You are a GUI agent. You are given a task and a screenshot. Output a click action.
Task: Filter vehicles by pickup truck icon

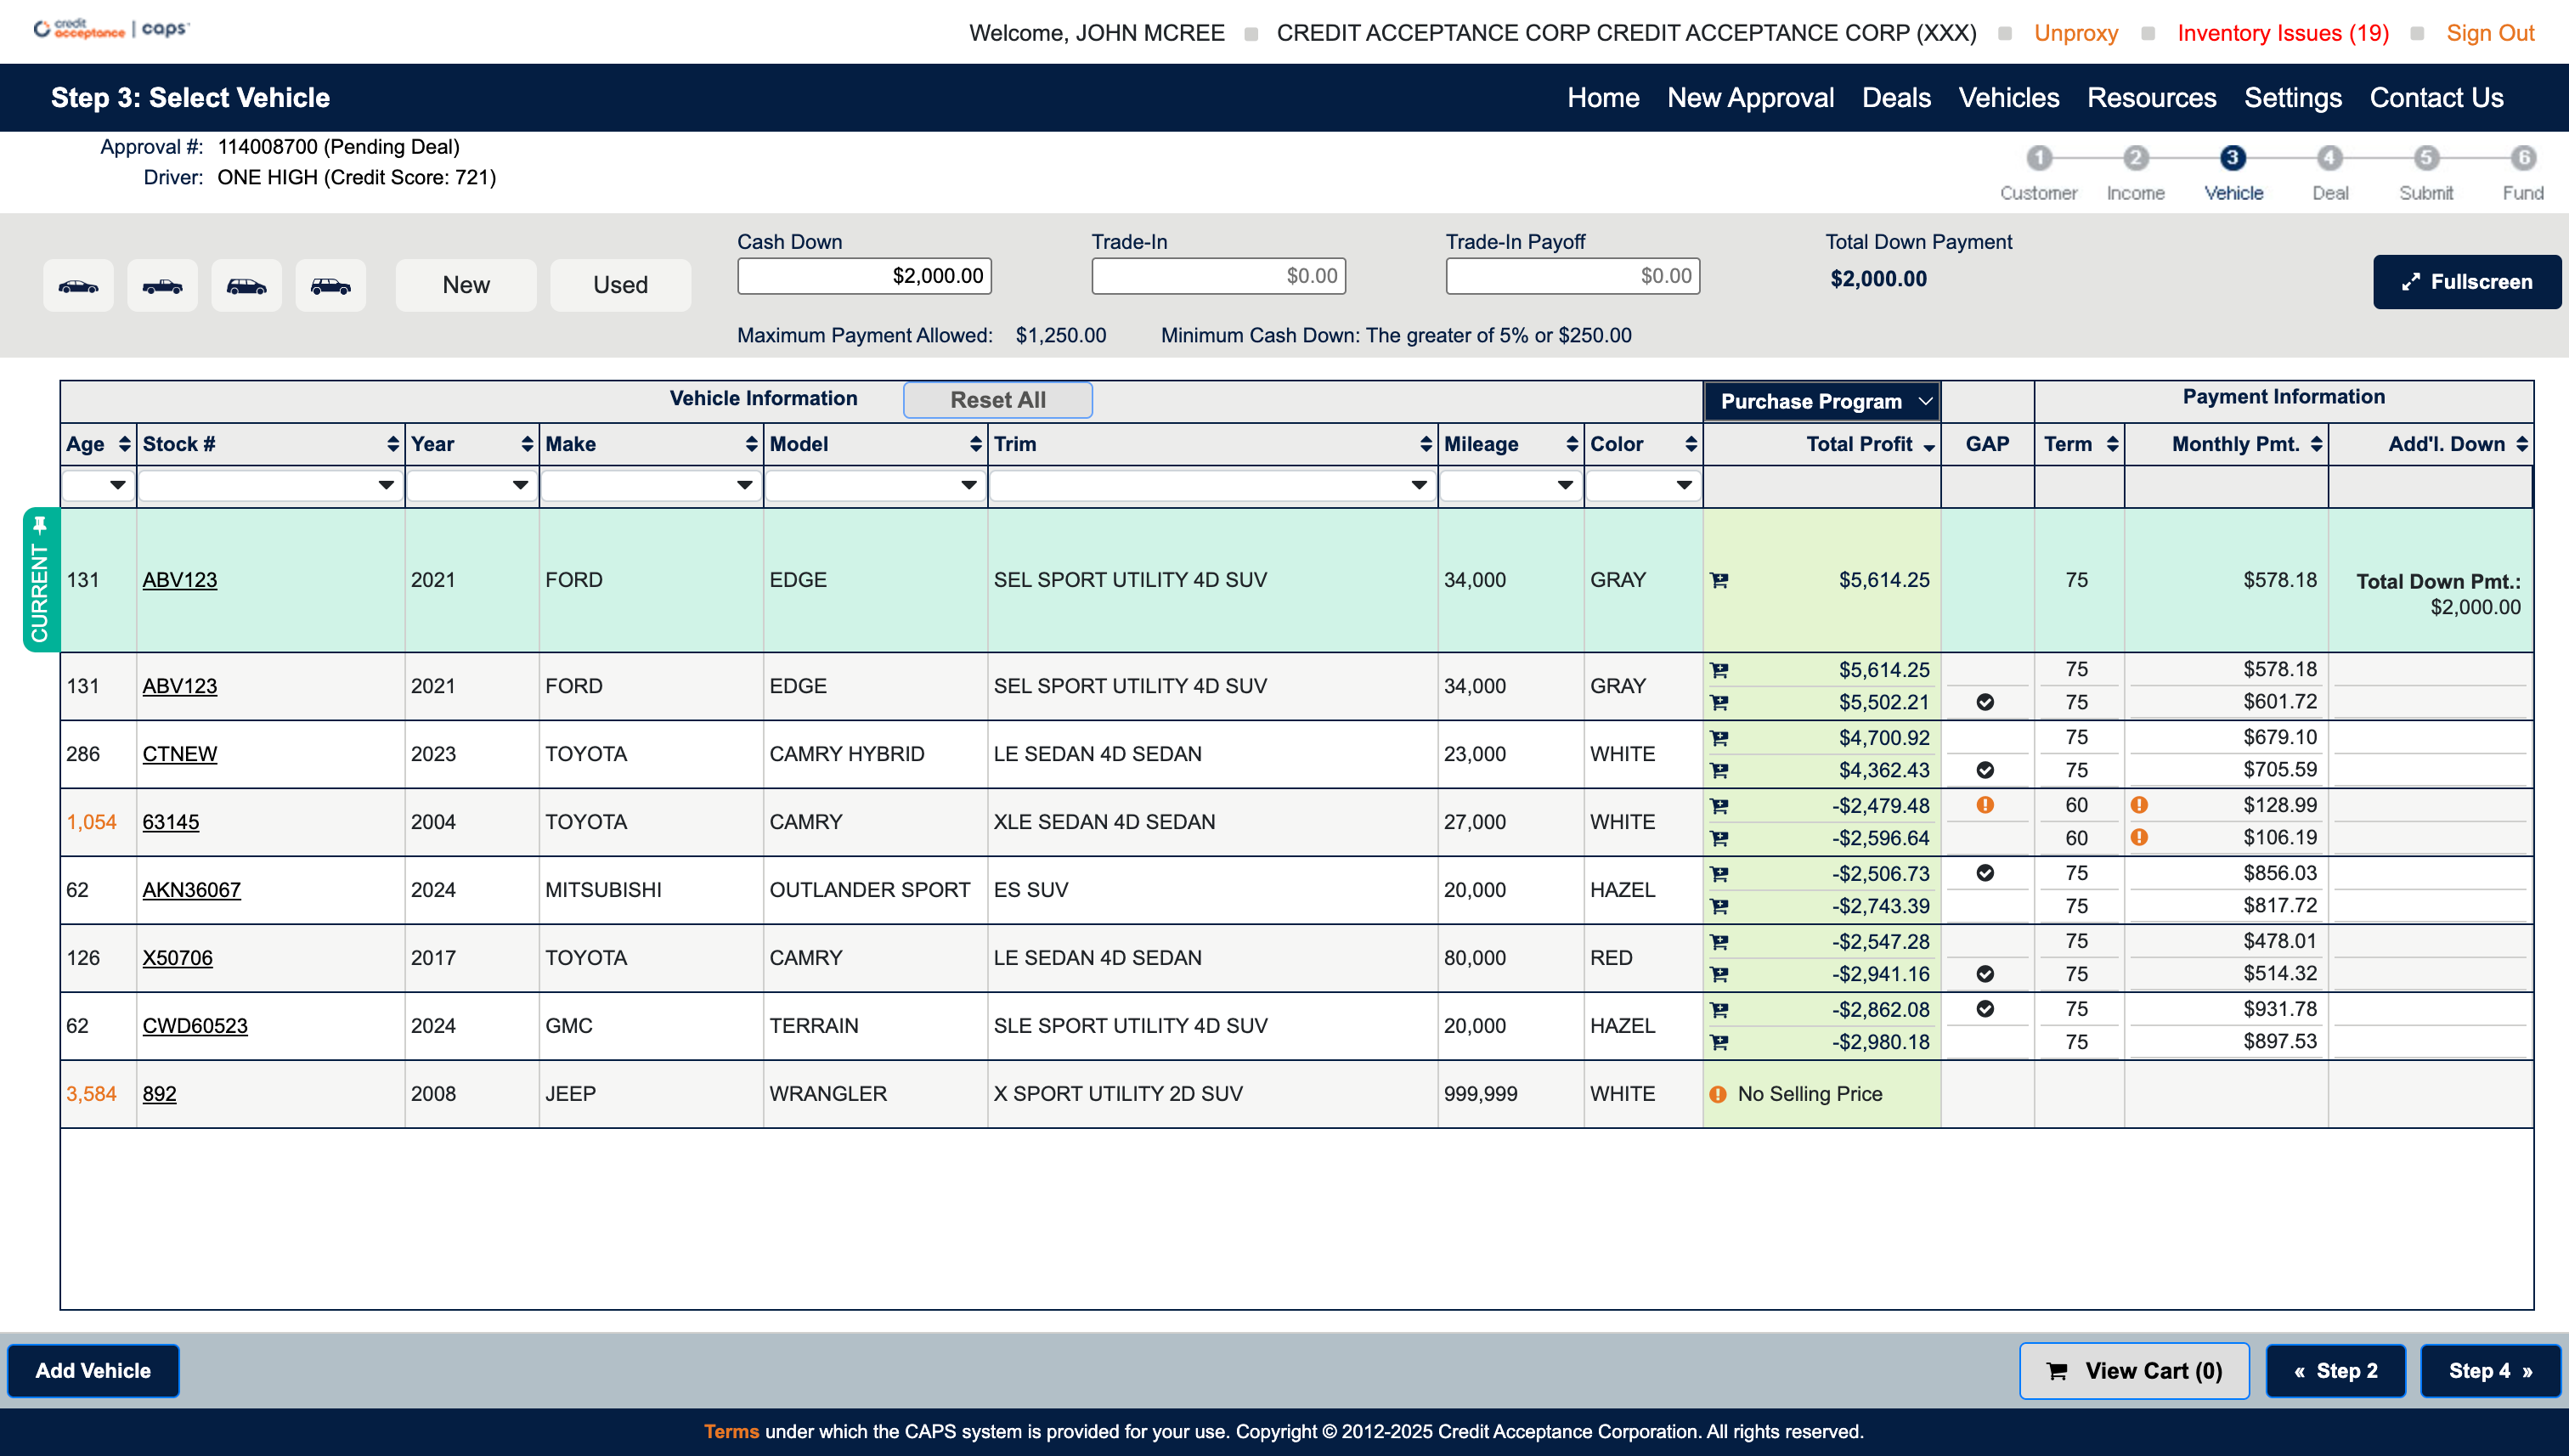[x=162, y=286]
